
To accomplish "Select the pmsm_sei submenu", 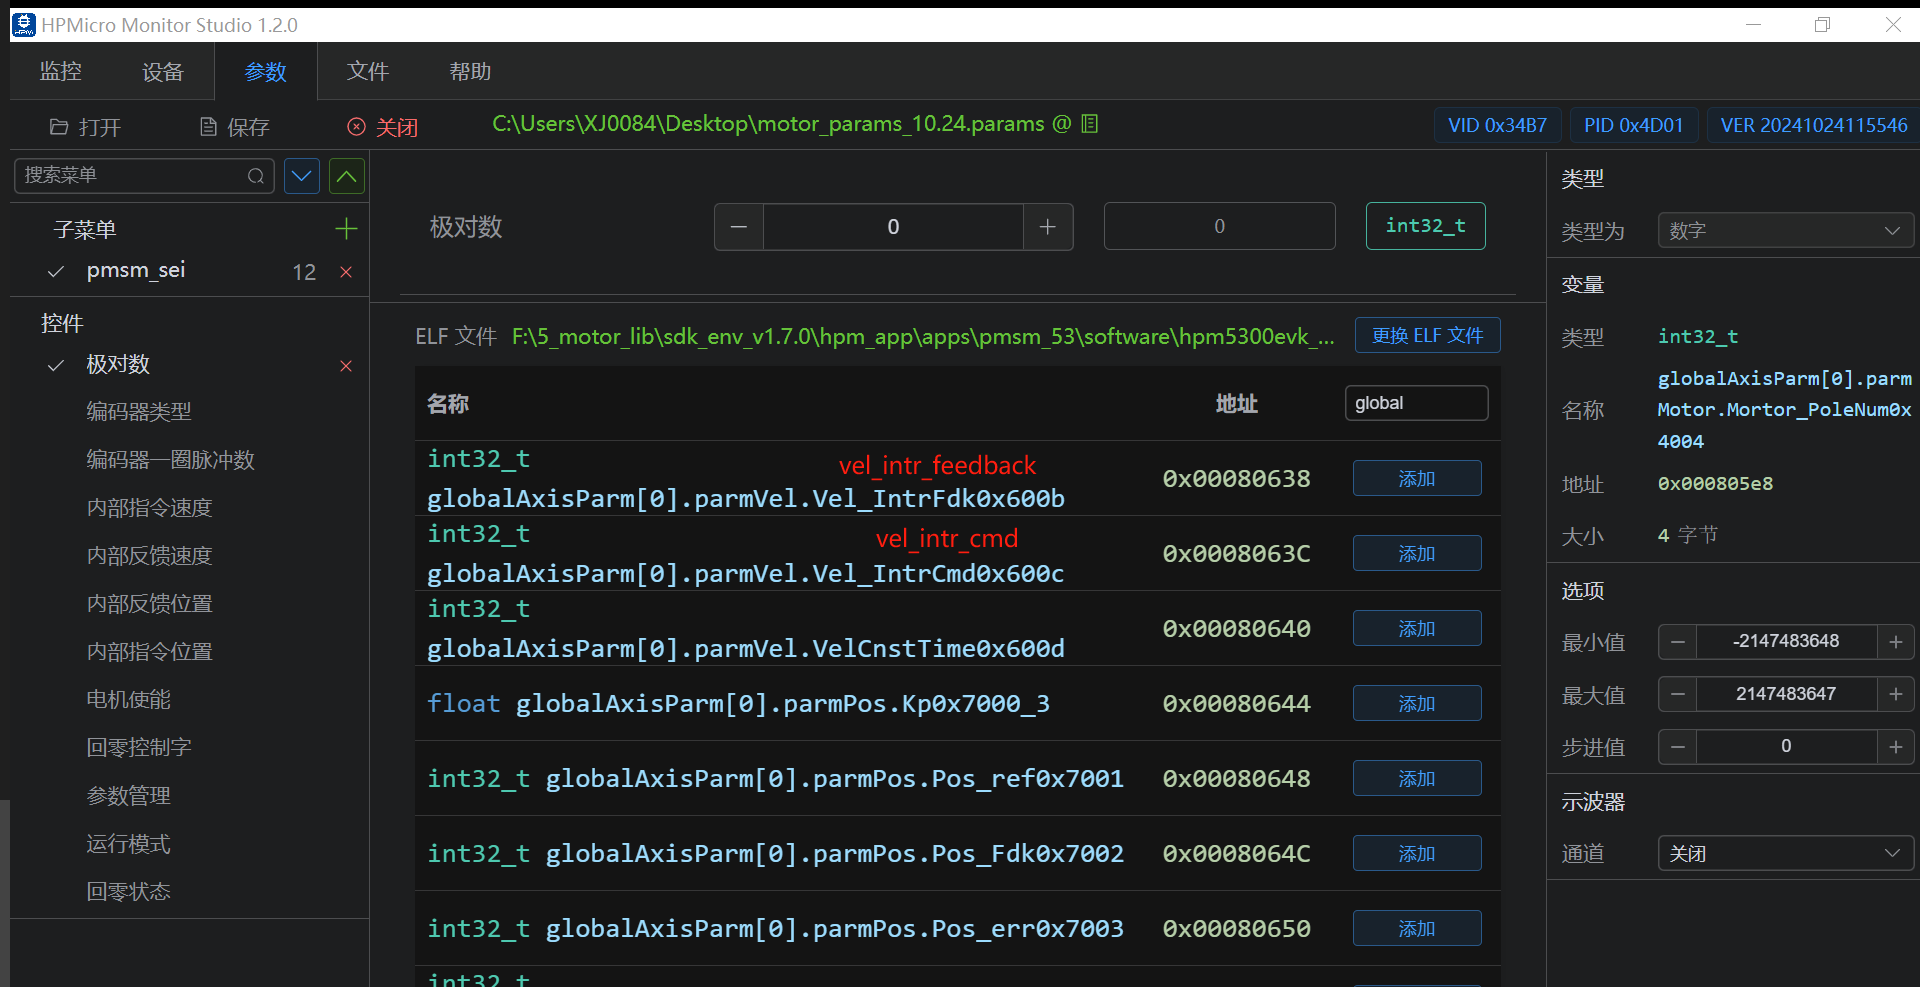I will (136, 270).
